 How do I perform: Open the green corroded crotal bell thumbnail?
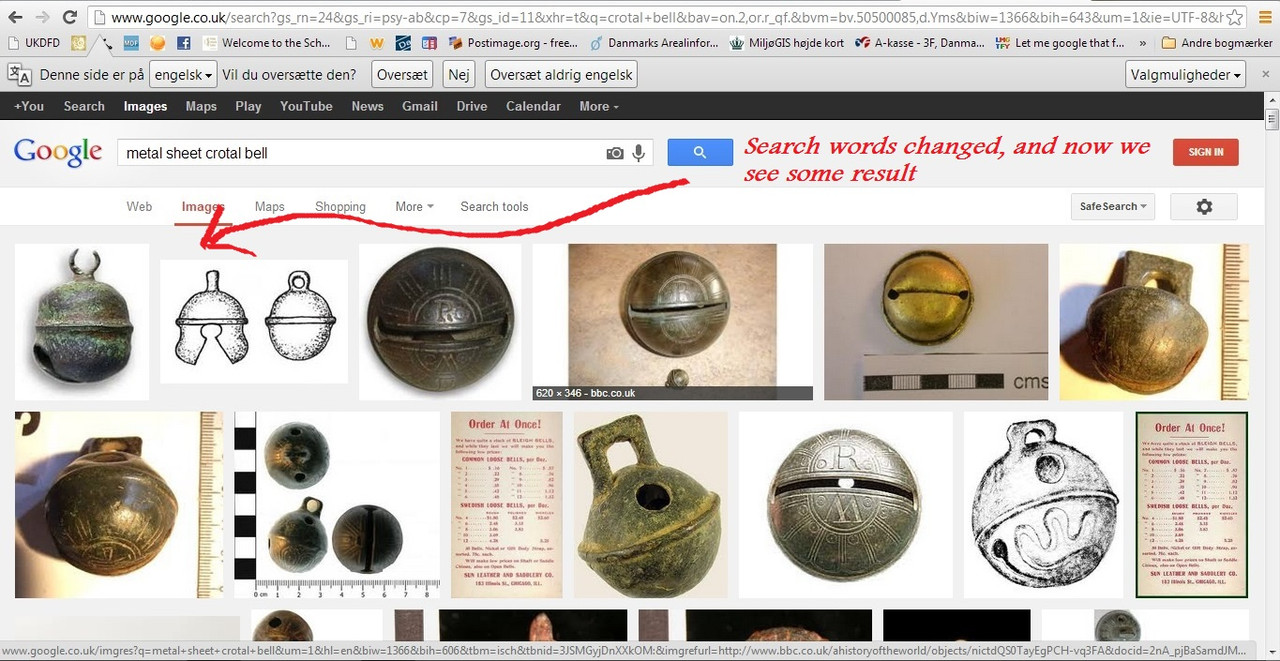tap(82, 322)
